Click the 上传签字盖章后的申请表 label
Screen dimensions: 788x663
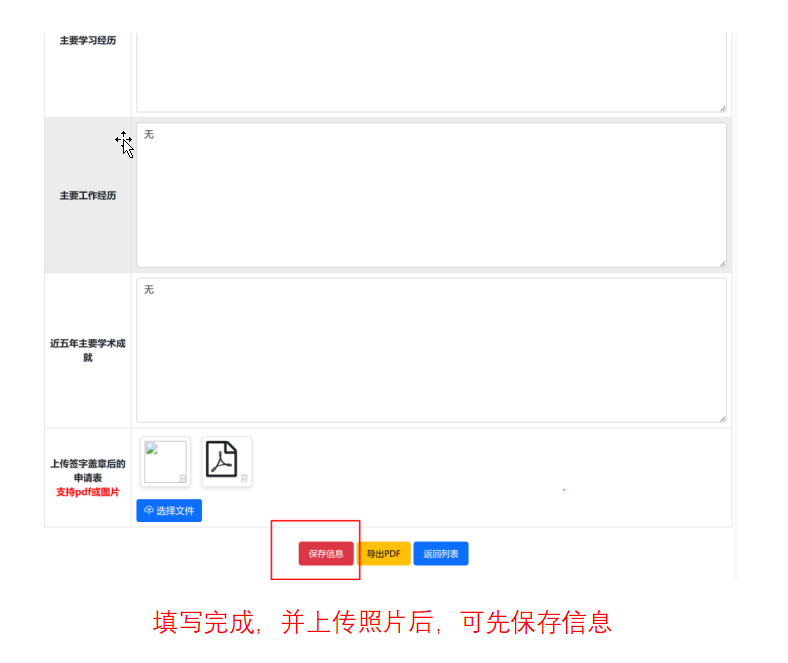coord(88,470)
